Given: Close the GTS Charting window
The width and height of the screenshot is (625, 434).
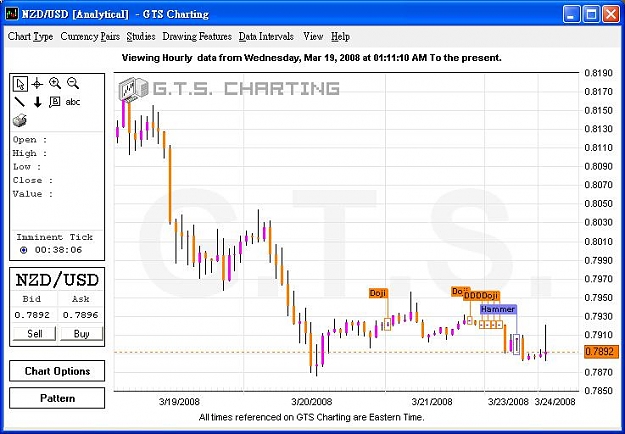Looking at the screenshot, I should [611, 14].
